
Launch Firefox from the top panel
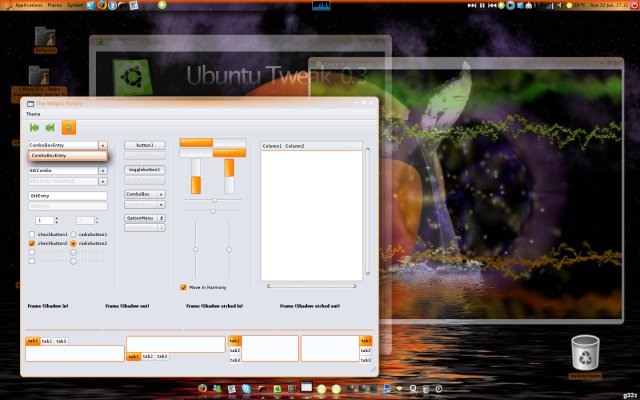click(x=102, y=5)
